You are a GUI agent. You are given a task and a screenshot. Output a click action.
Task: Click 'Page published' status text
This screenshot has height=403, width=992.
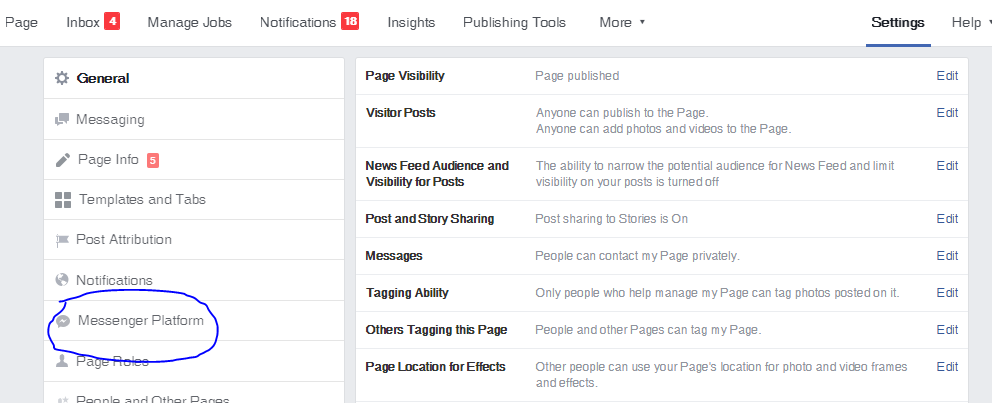pyautogui.click(x=577, y=76)
